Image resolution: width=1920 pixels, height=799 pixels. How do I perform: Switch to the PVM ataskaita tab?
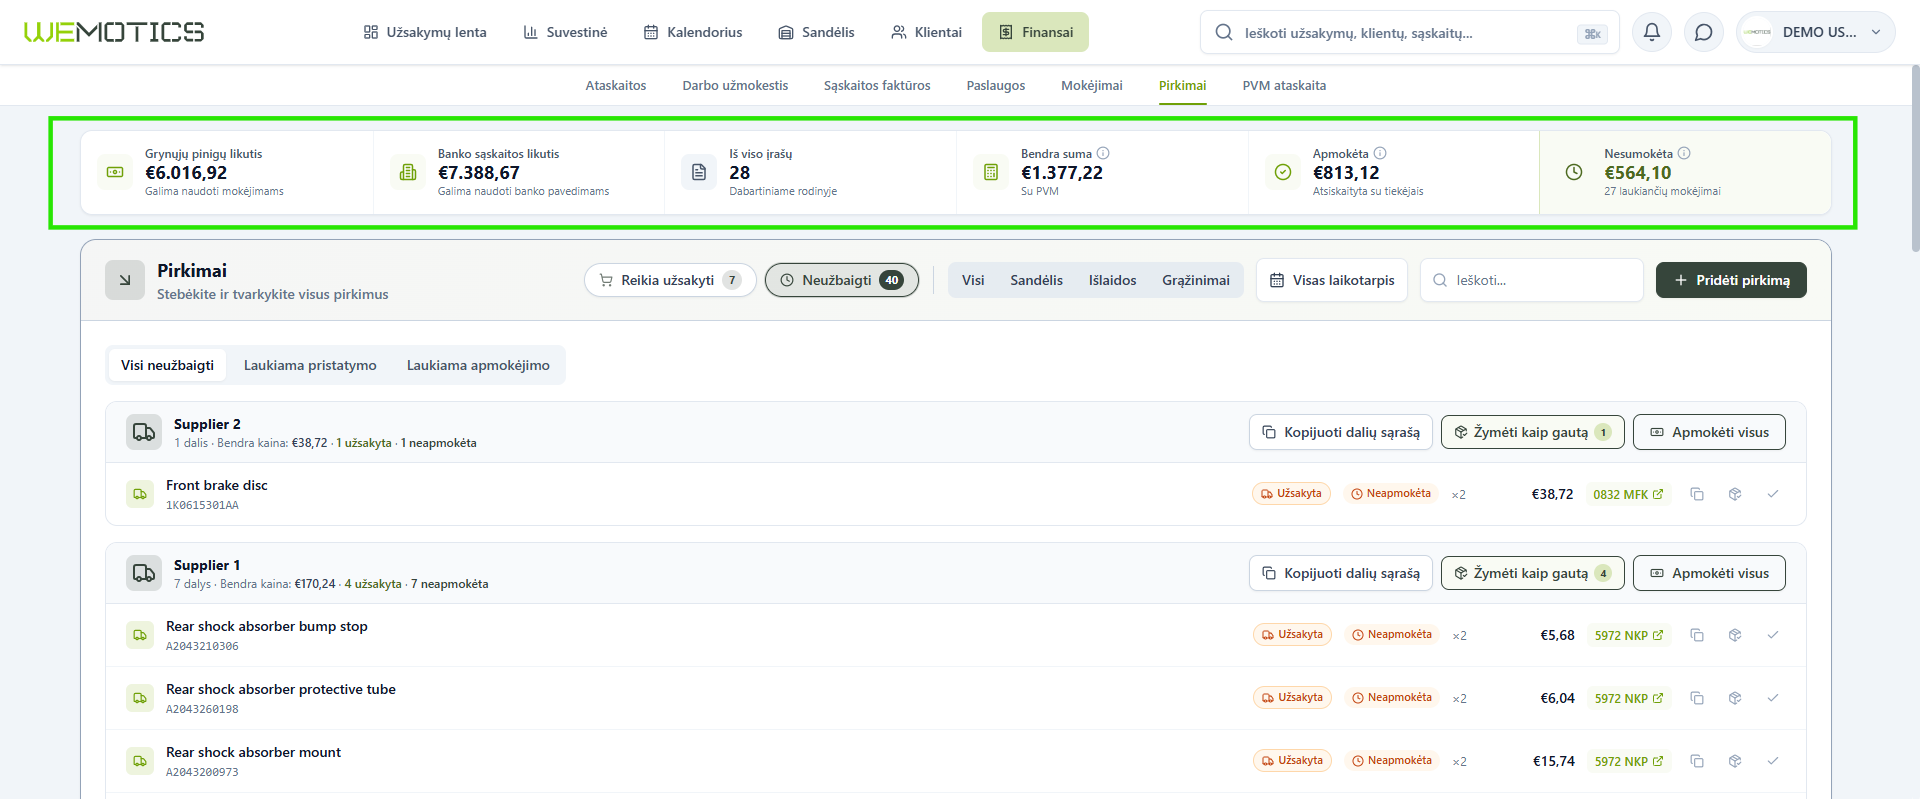point(1284,86)
